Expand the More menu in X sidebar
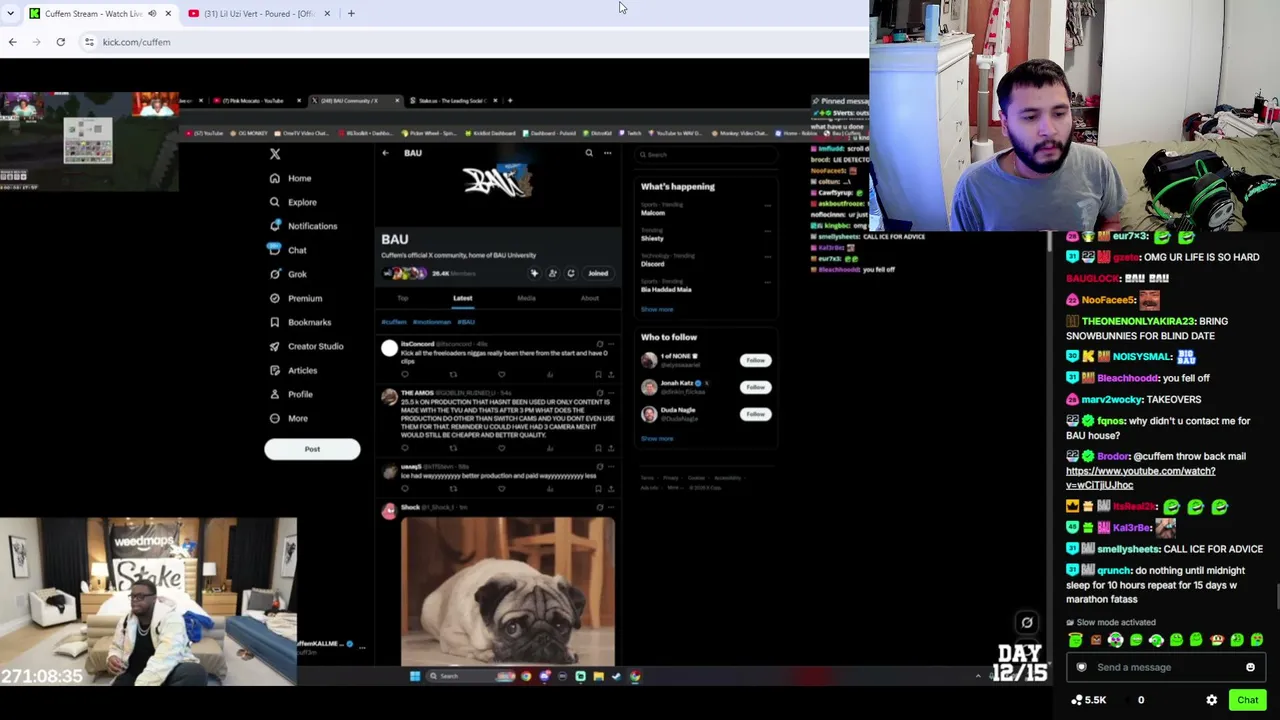 [x=288, y=418]
